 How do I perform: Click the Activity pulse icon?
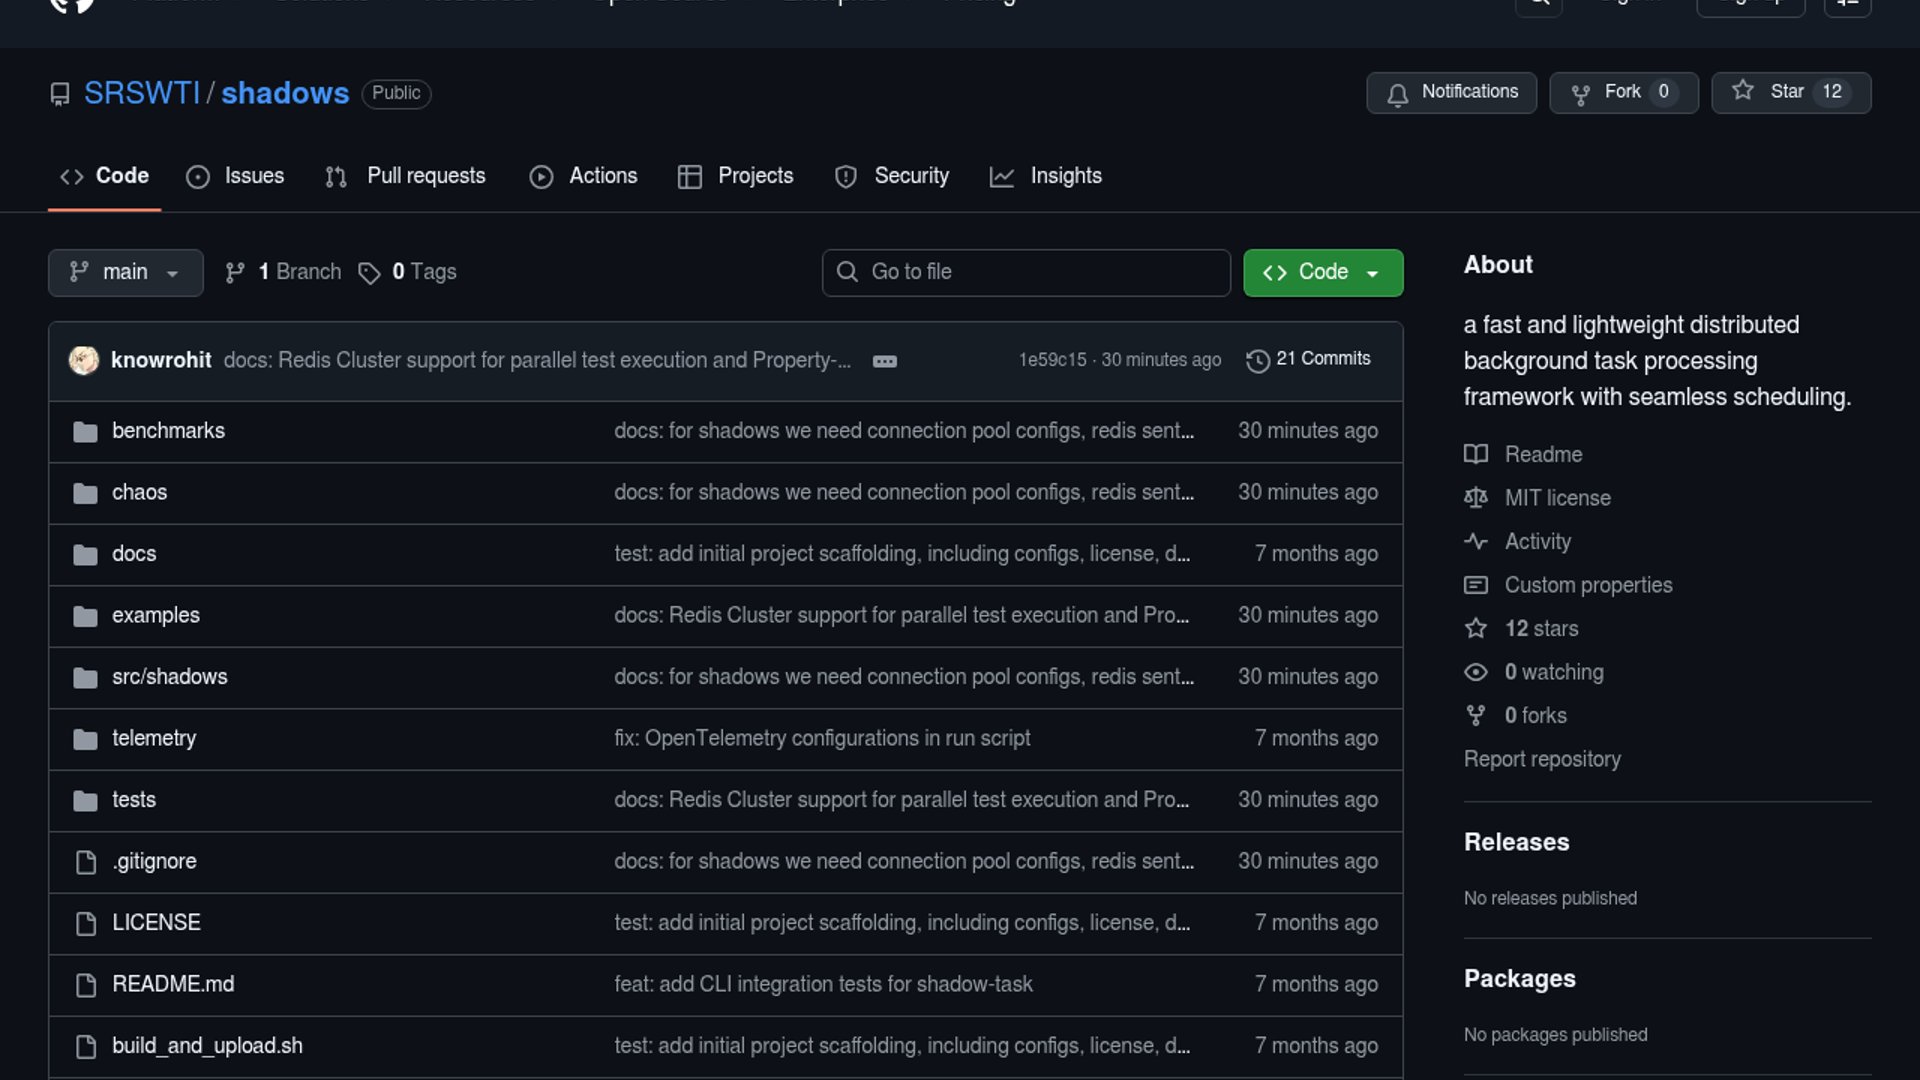pyautogui.click(x=1475, y=542)
